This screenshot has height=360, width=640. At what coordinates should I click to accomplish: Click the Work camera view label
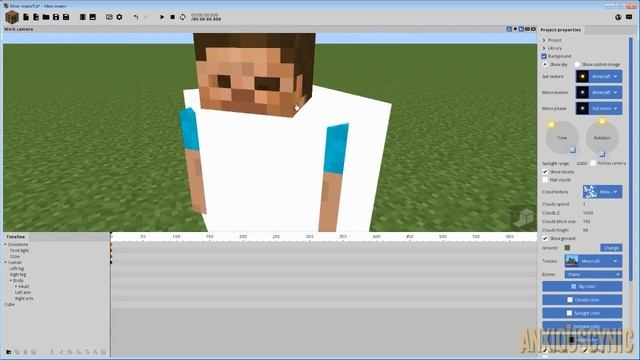tap(18, 29)
